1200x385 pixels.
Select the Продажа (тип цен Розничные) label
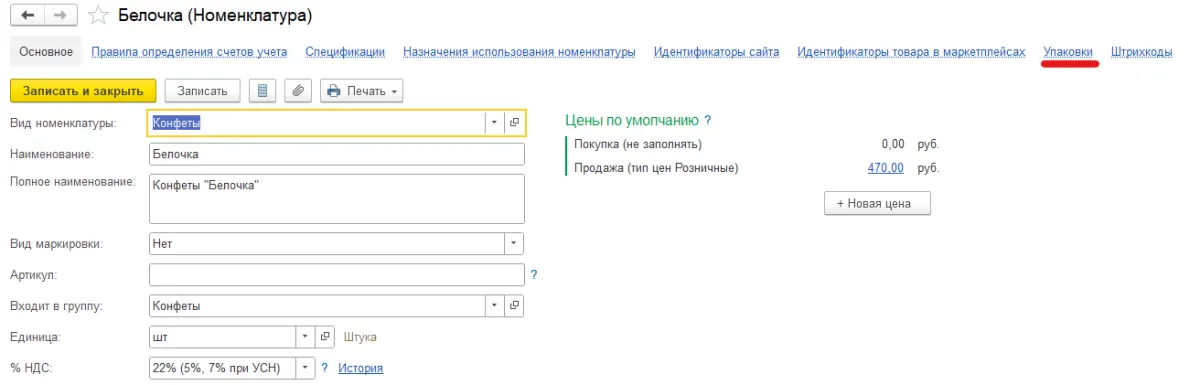(656, 168)
